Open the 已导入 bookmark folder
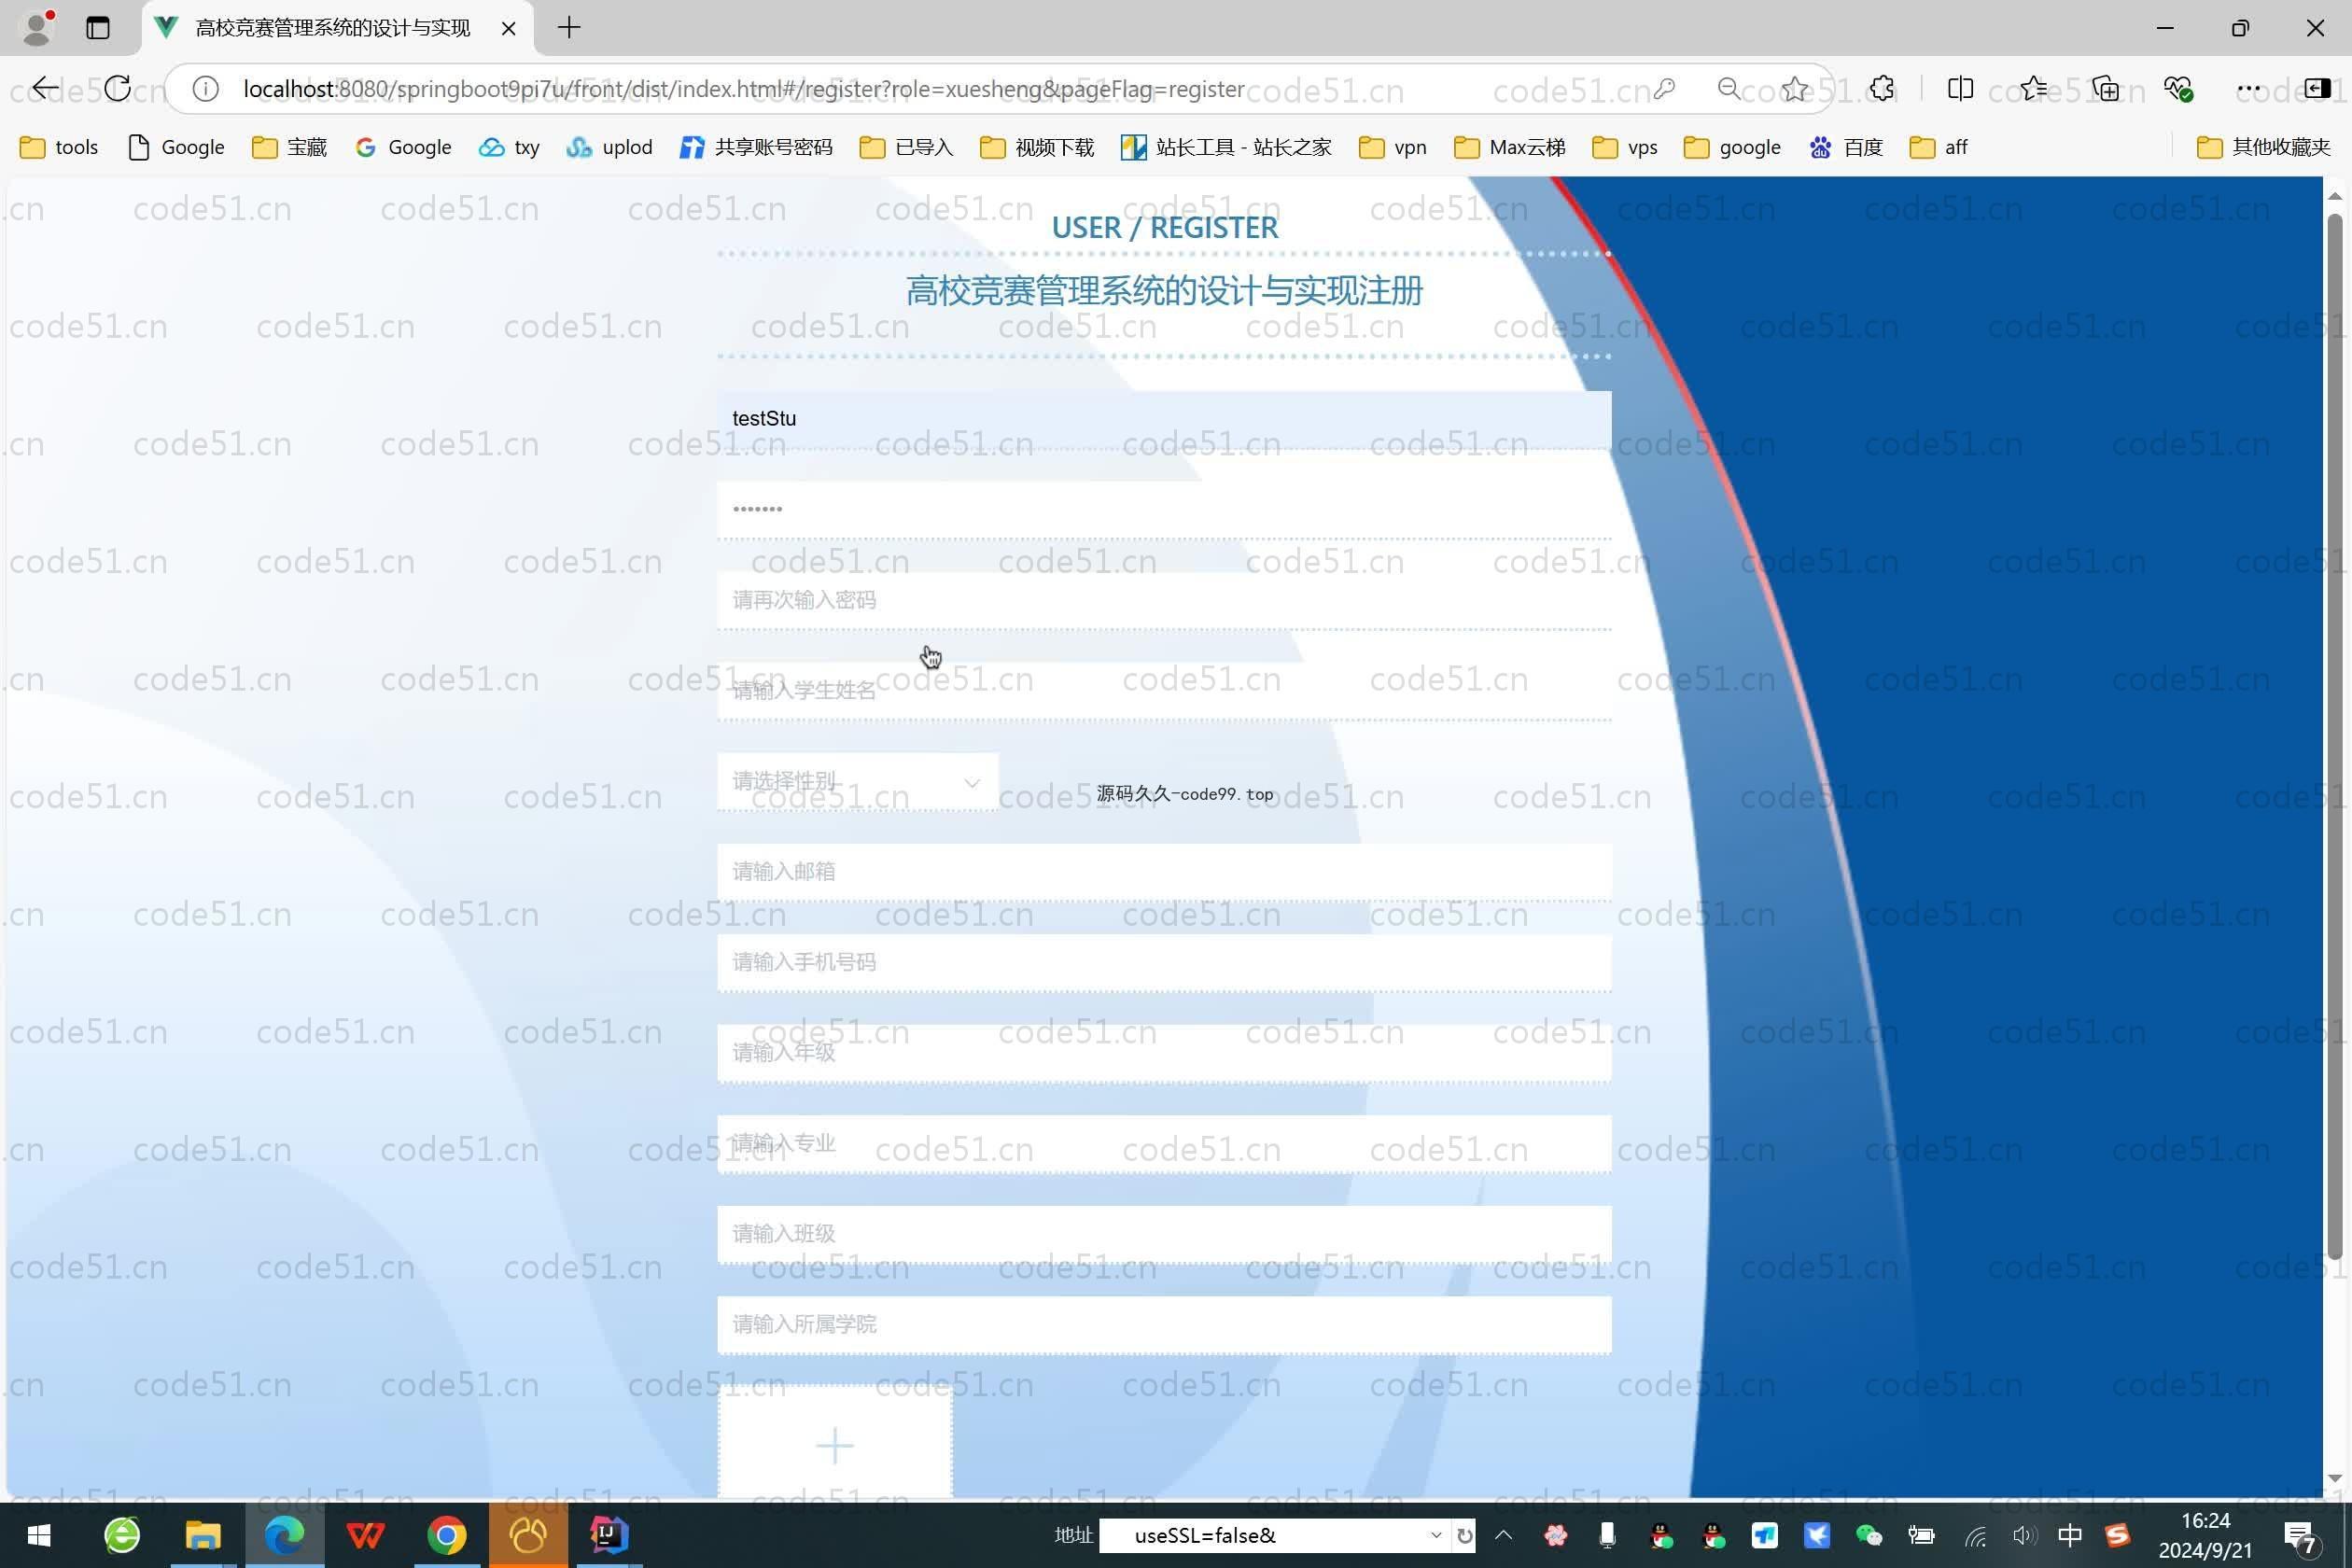This screenshot has width=2352, height=1568. click(906, 147)
